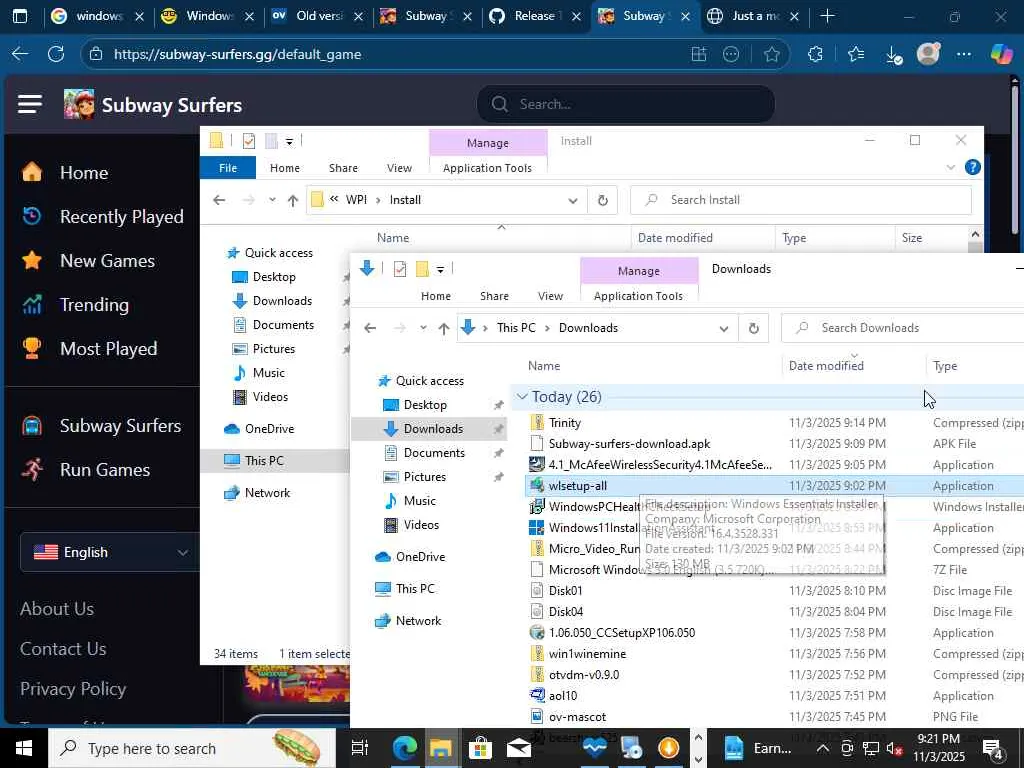Viewport: 1024px width, 768px height.
Task: Click the website Search games field
Action: (x=626, y=104)
